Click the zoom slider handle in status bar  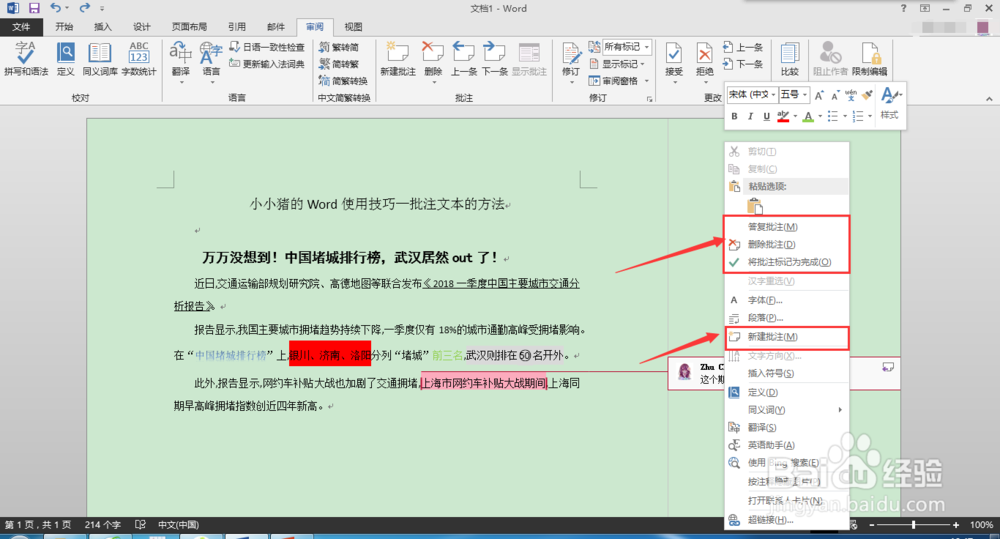914,524
